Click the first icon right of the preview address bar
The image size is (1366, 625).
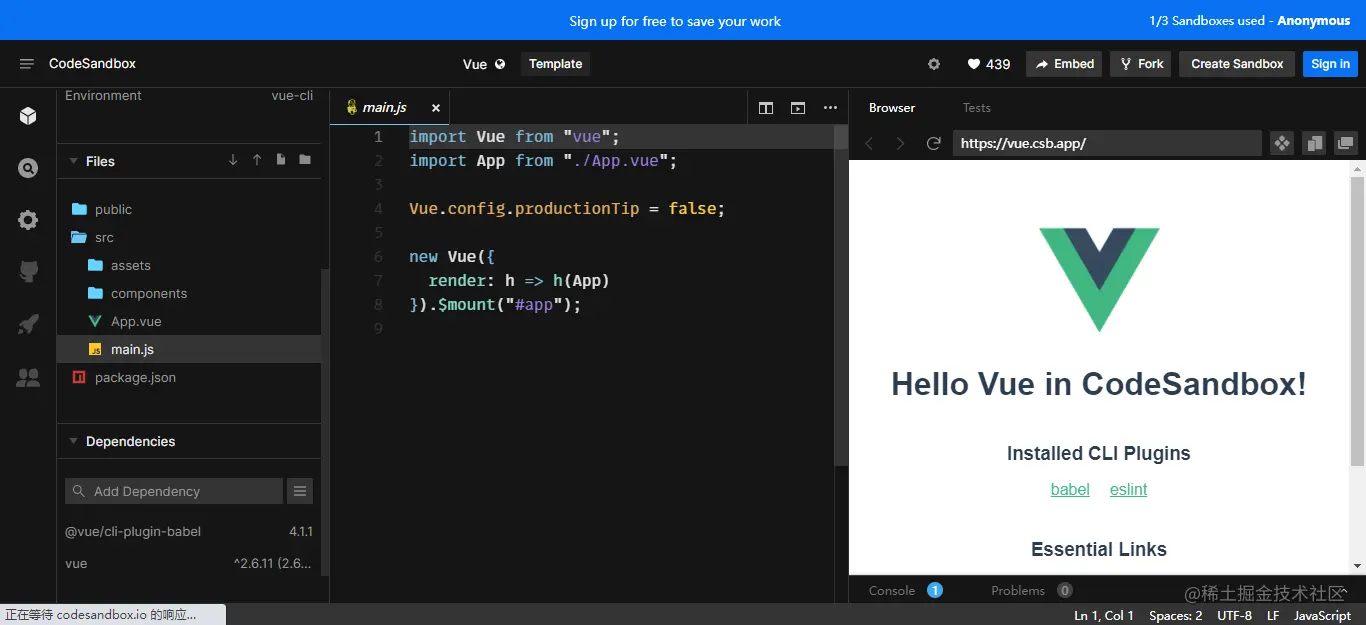(x=1282, y=144)
